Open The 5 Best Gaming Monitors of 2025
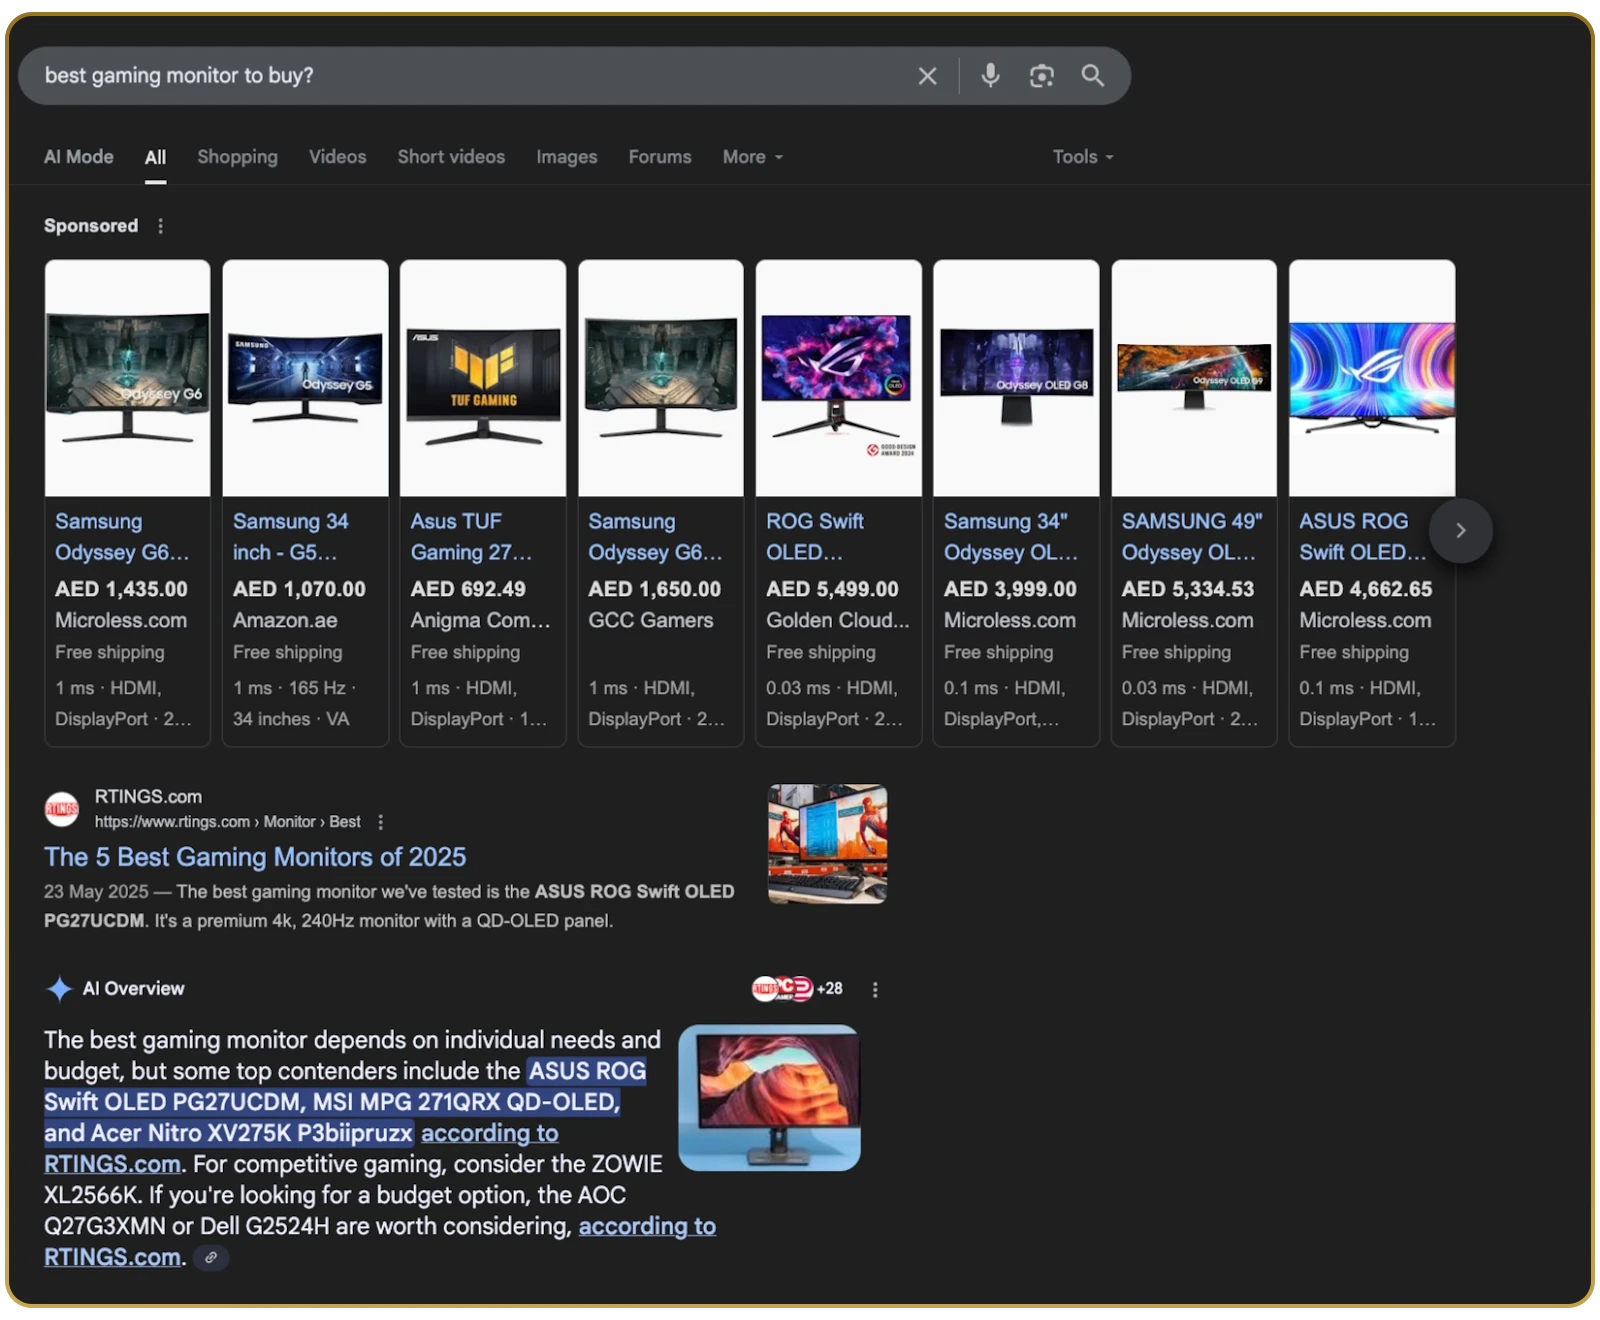 [x=255, y=857]
